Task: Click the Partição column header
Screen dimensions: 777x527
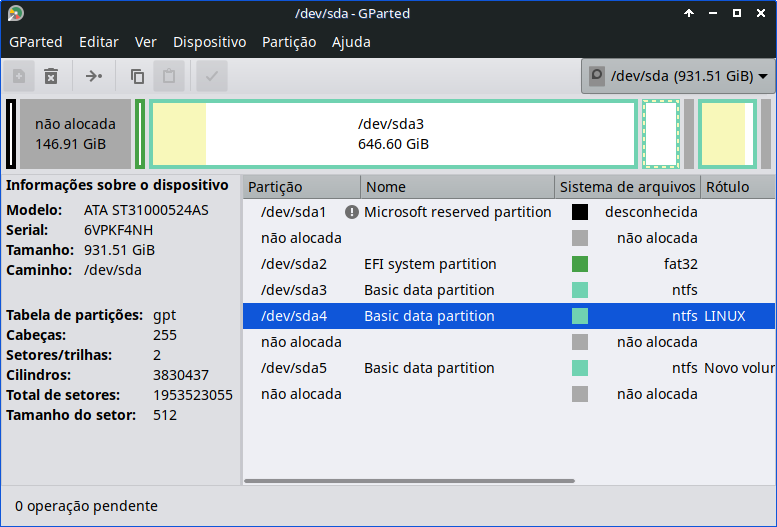Action: click(x=302, y=187)
